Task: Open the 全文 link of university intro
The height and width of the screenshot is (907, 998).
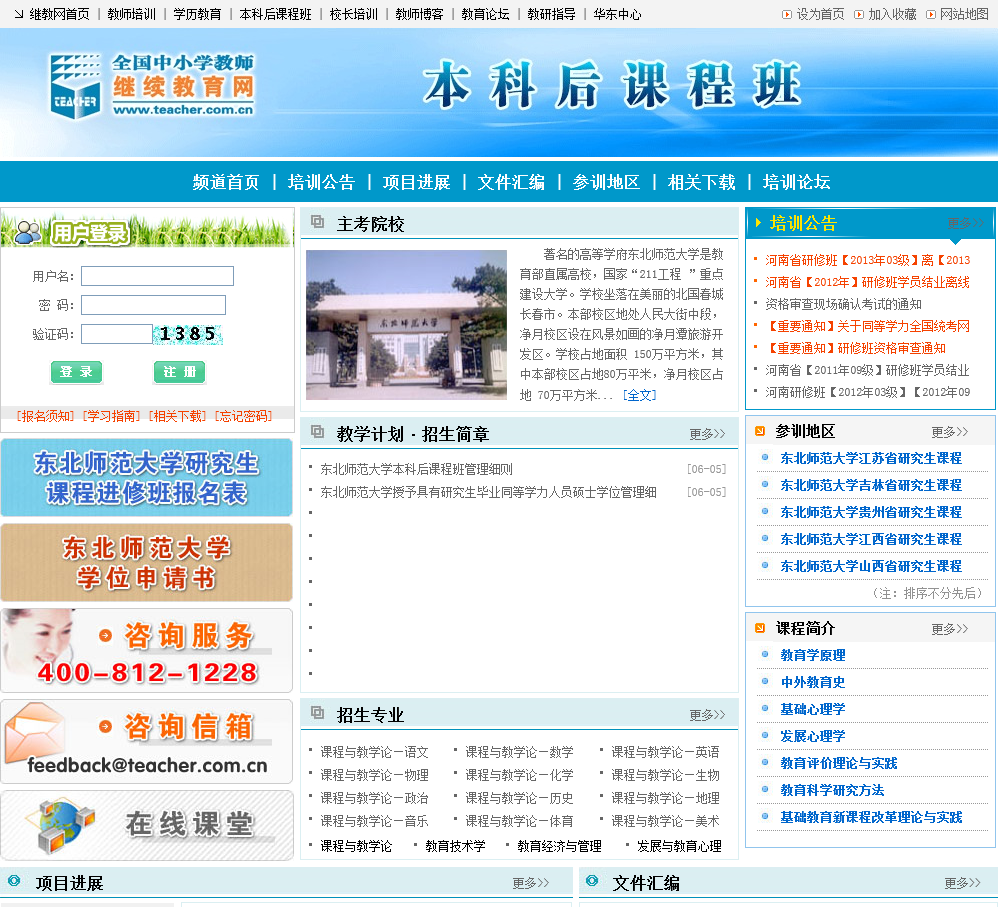Action: click(x=640, y=395)
